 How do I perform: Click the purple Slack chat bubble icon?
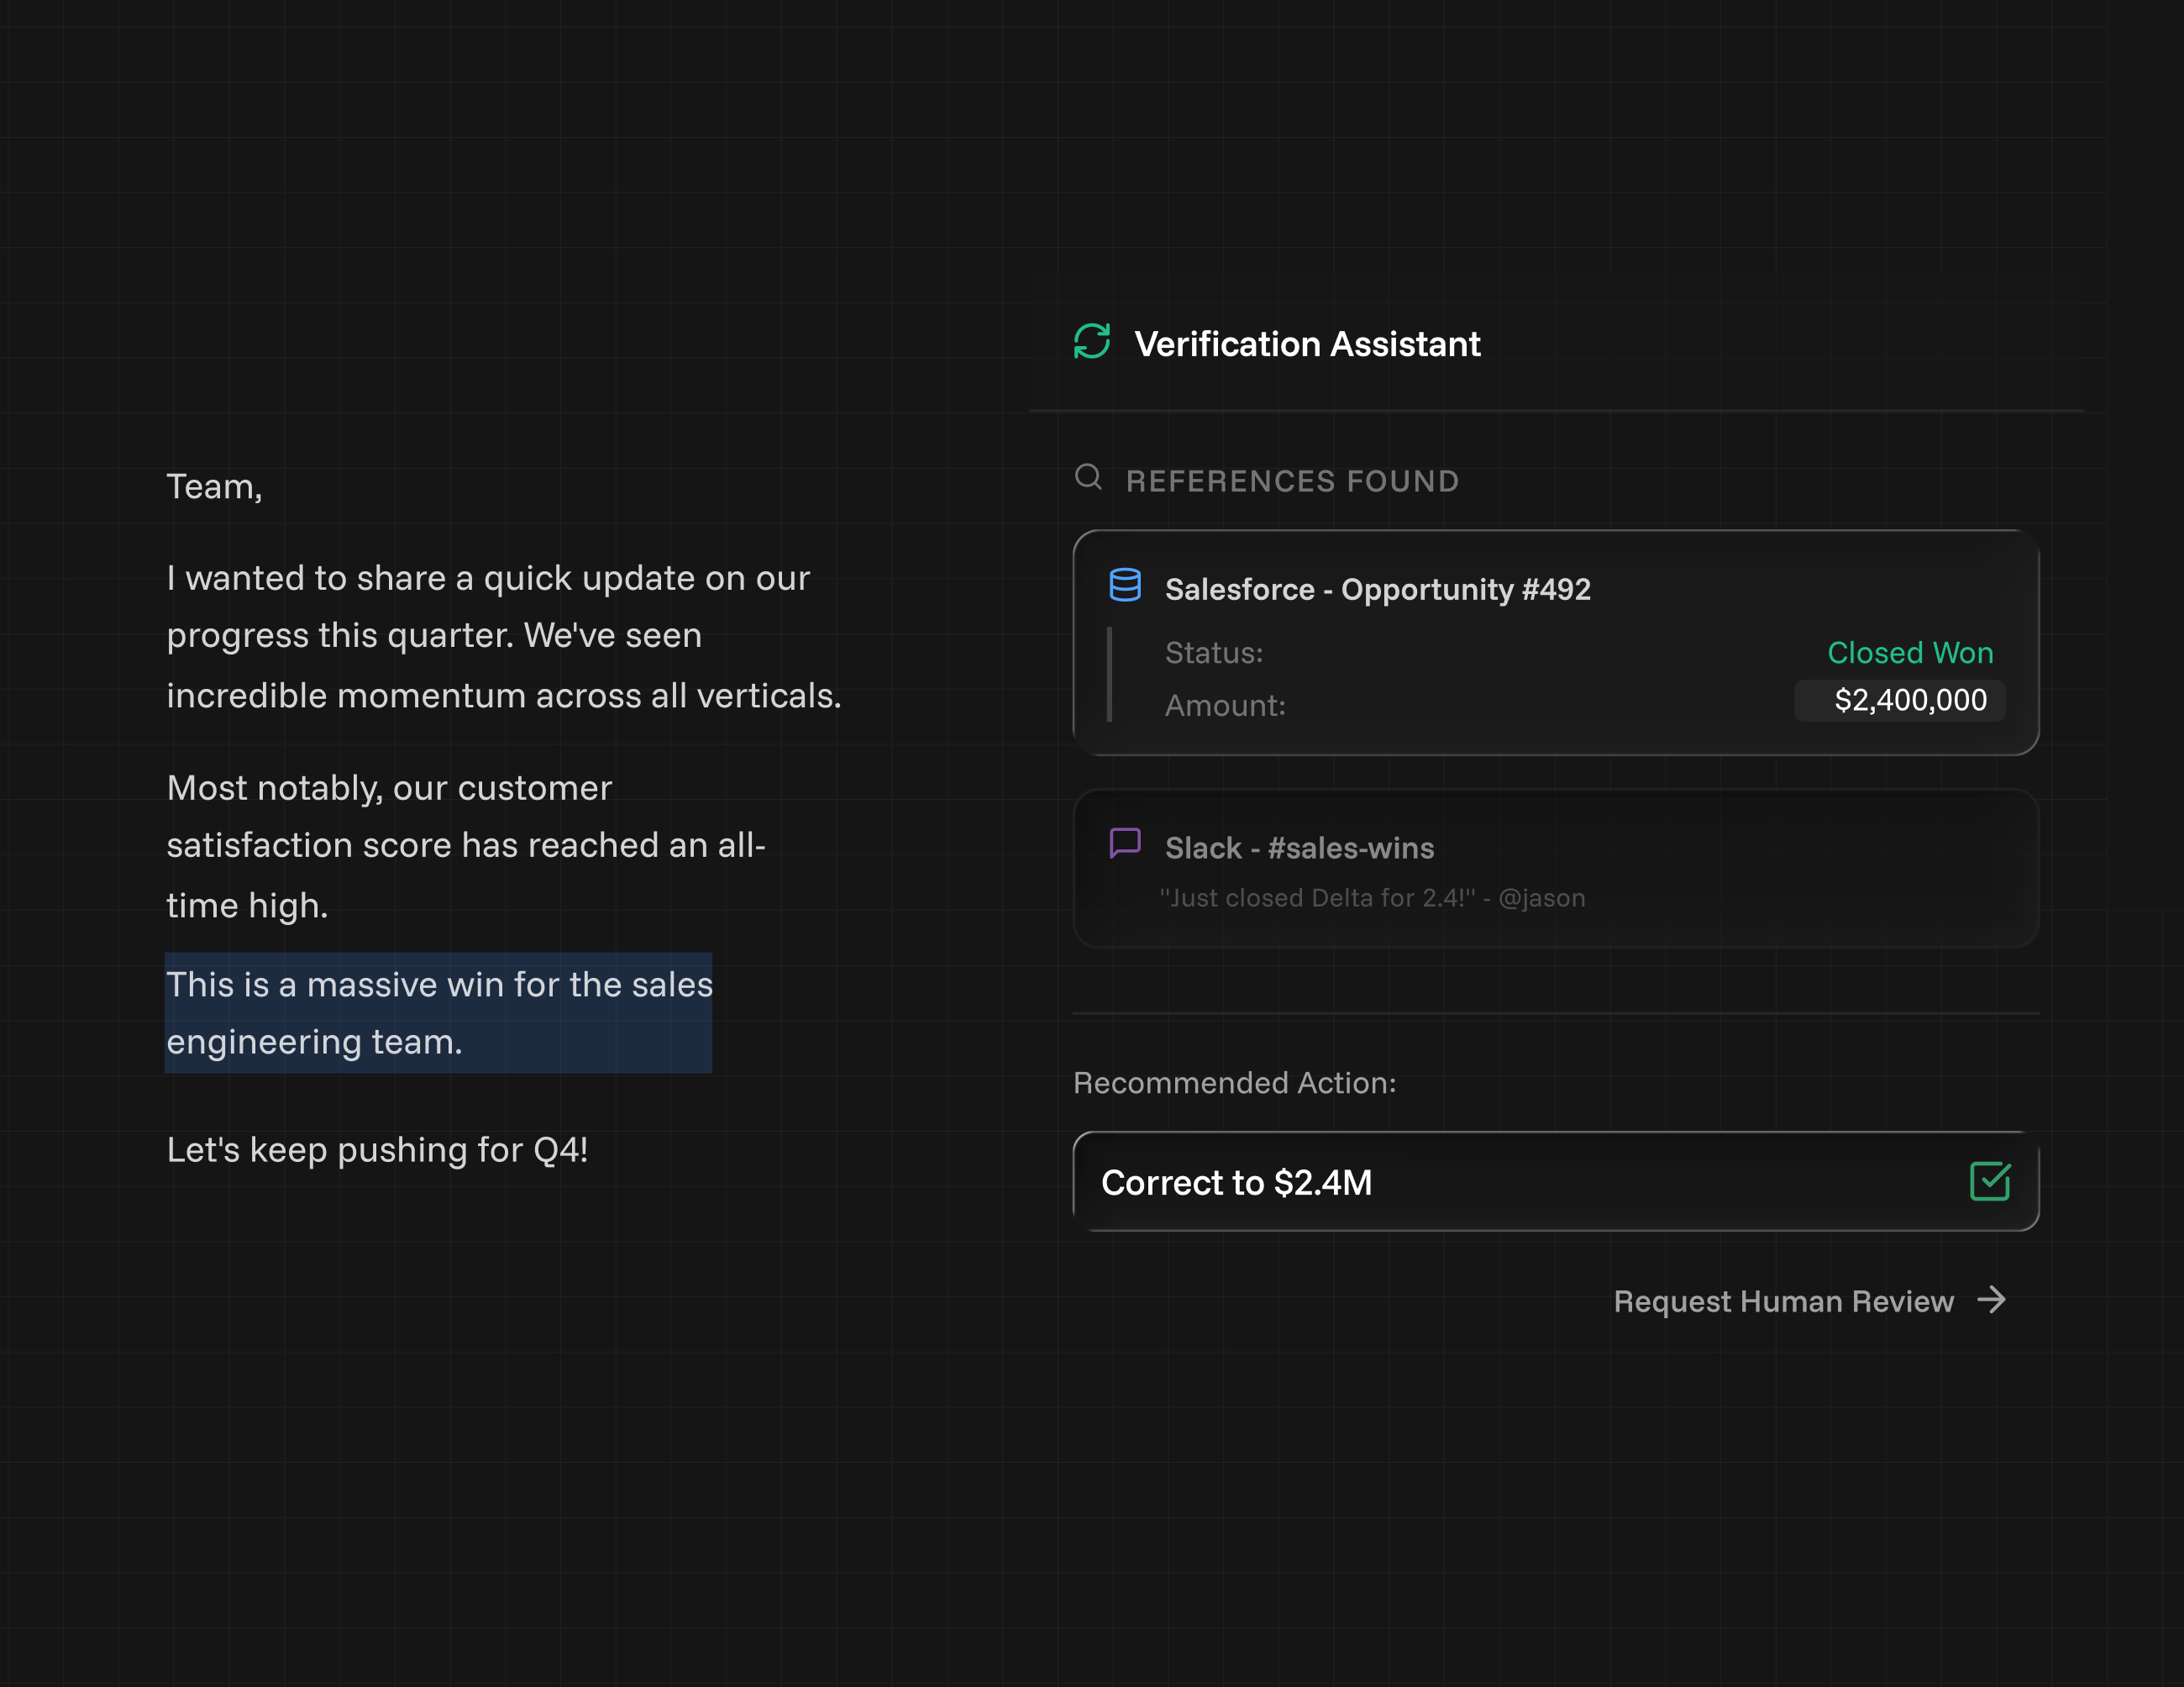tap(1125, 843)
